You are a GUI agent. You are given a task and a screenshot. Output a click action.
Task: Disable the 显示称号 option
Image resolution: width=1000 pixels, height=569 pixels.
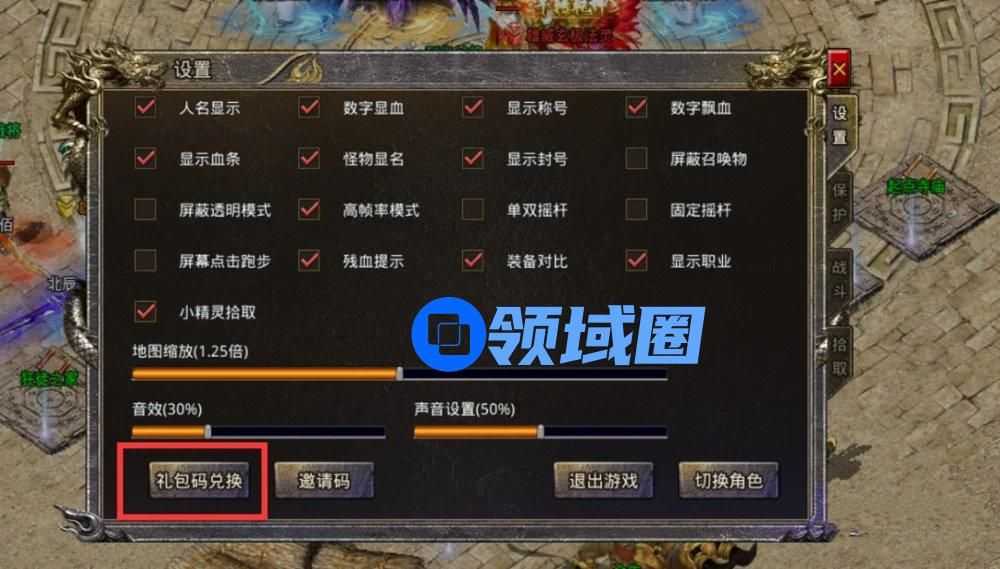(473, 107)
